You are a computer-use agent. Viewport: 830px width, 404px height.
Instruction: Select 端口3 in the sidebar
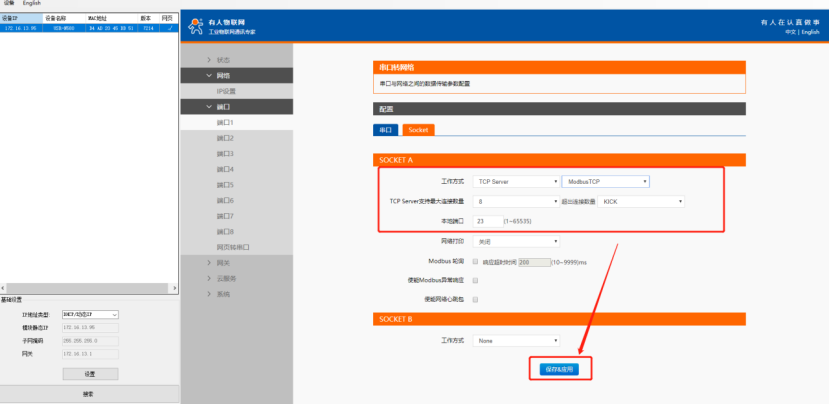(x=225, y=154)
